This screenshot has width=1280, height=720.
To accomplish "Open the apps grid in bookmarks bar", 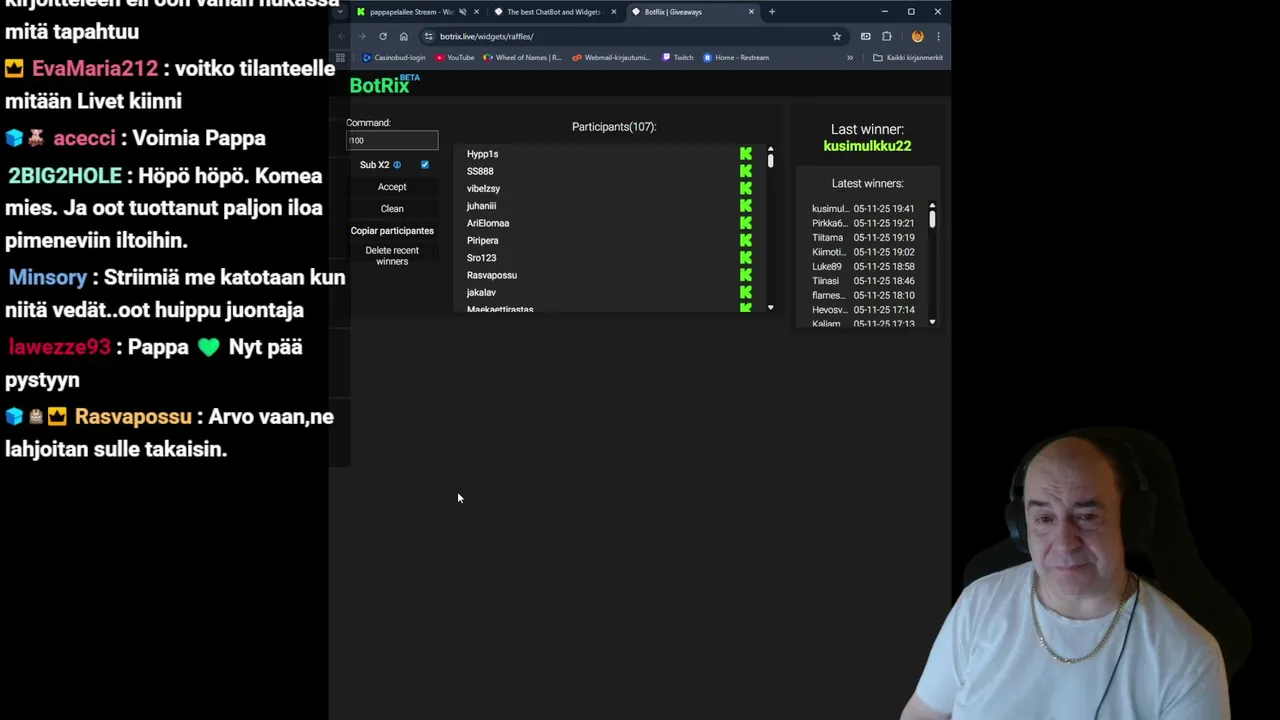I will (x=340, y=57).
